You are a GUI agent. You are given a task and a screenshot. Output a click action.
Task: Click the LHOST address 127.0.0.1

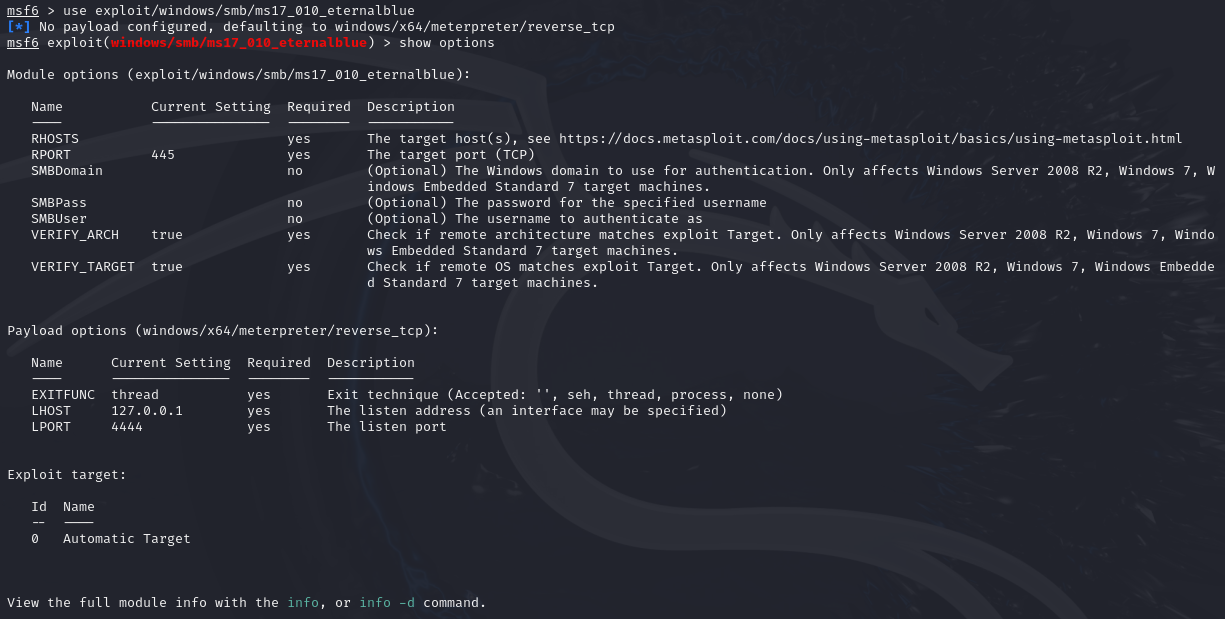click(147, 411)
